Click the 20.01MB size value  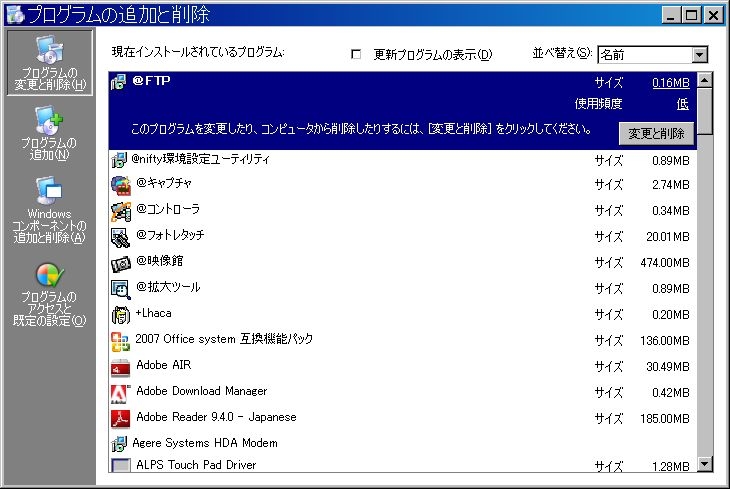pos(668,237)
